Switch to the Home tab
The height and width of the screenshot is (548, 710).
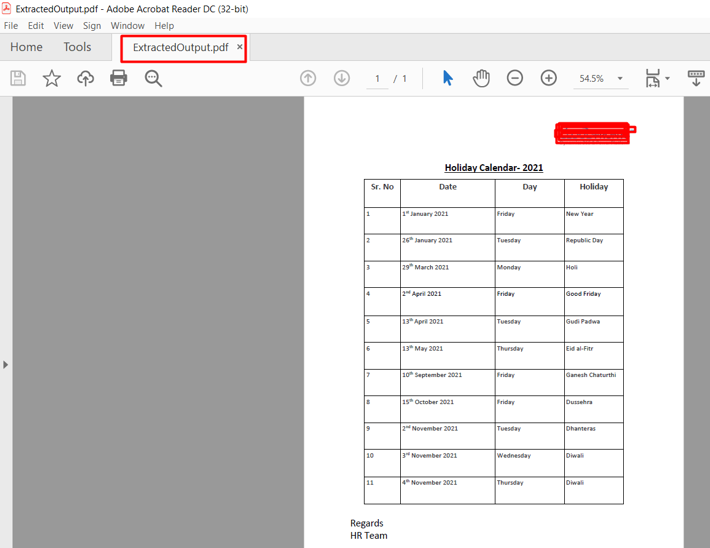(x=26, y=47)
